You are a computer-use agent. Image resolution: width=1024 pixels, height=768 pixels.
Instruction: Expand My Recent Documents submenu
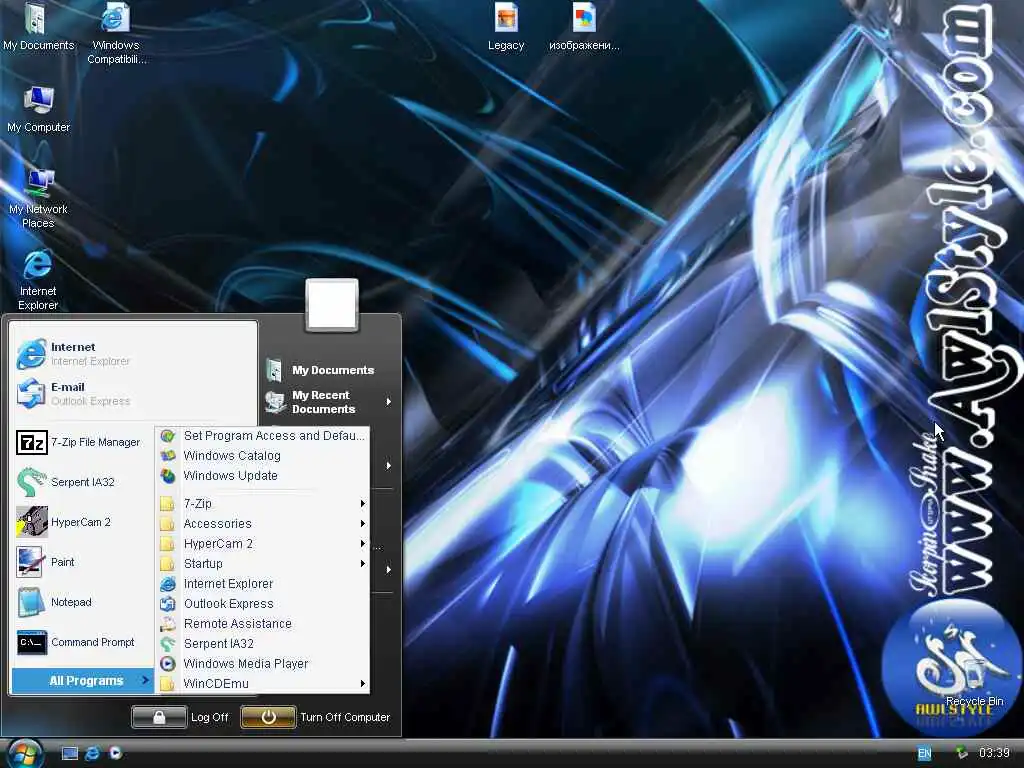click(329, 402)
